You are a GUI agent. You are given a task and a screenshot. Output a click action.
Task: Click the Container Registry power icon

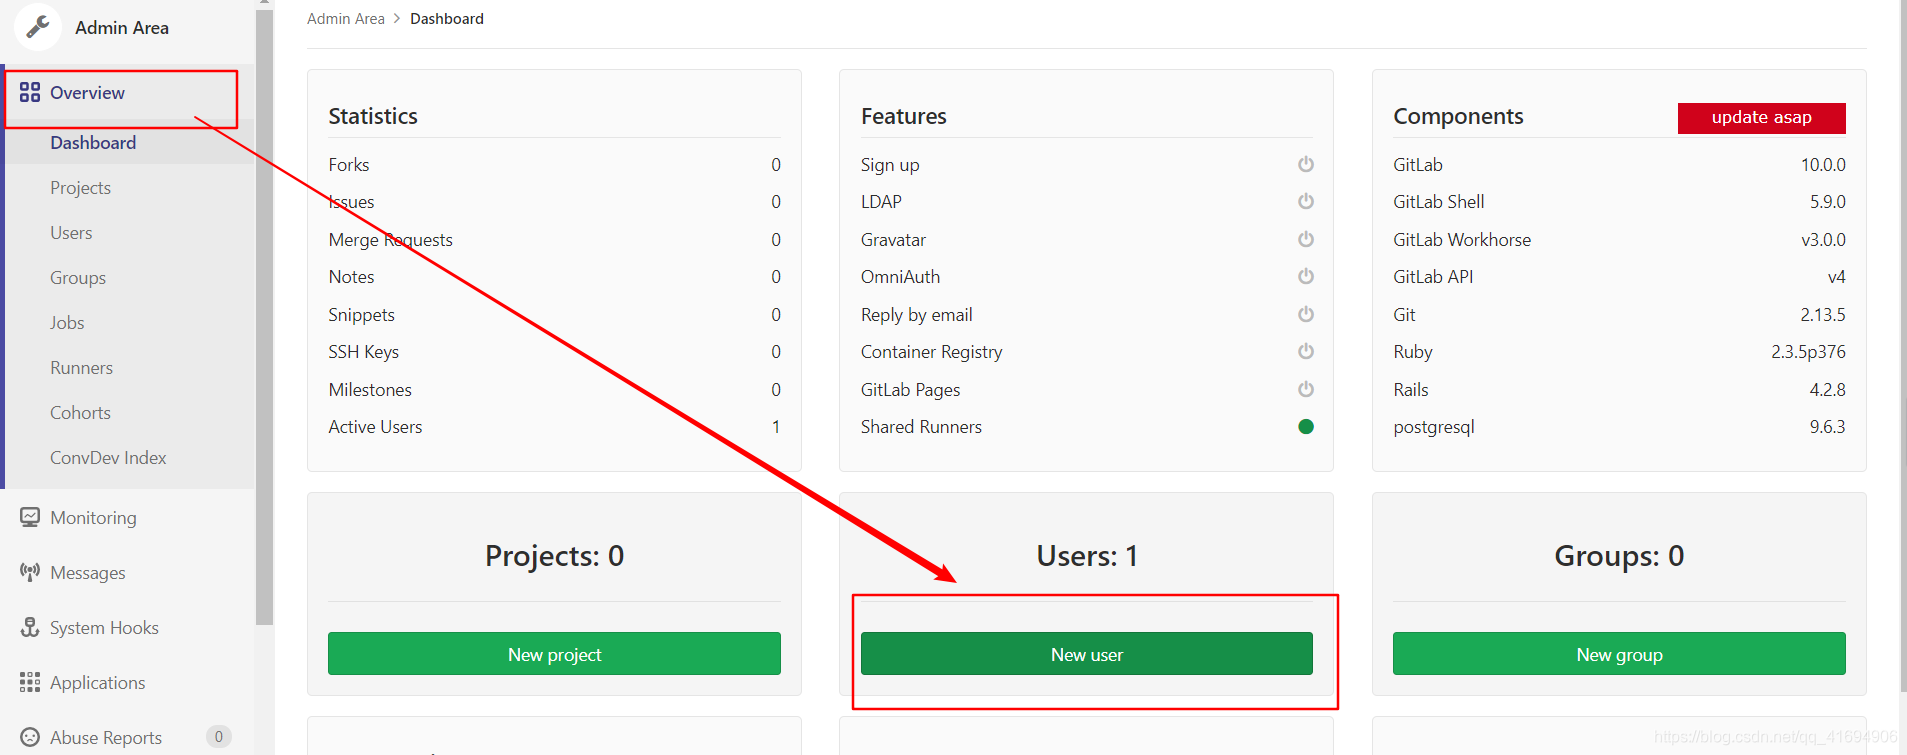click(x=1306, y=351)
